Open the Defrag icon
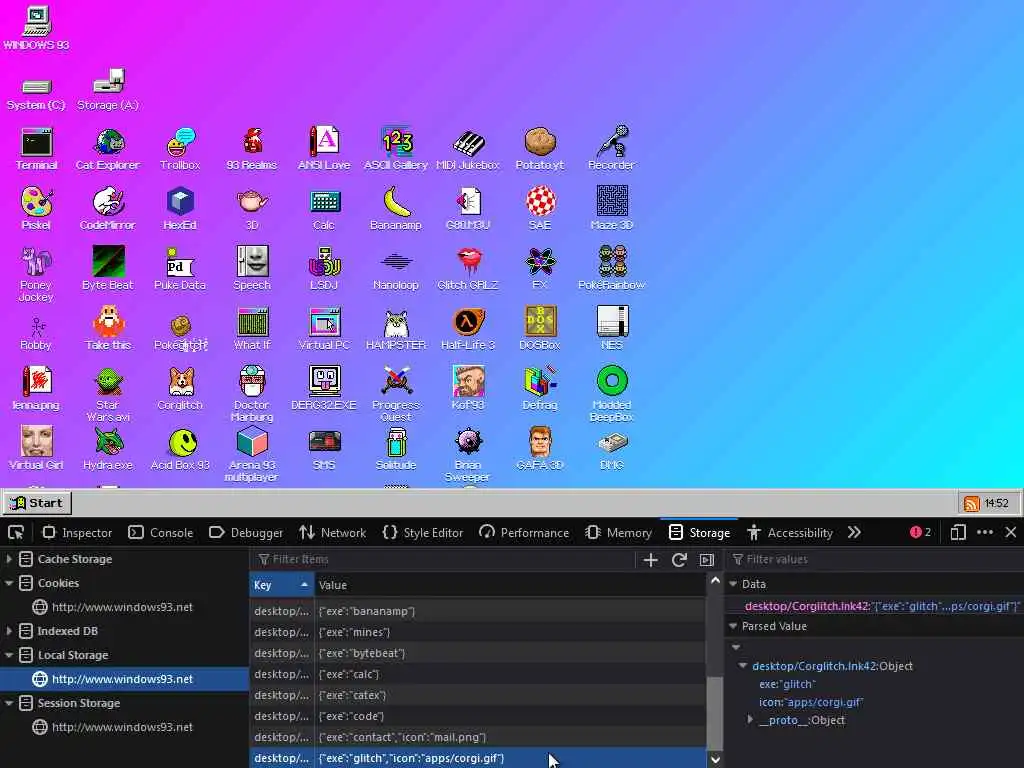The width and height of the screenshot is (1024, 768). [x=539, y=389]
